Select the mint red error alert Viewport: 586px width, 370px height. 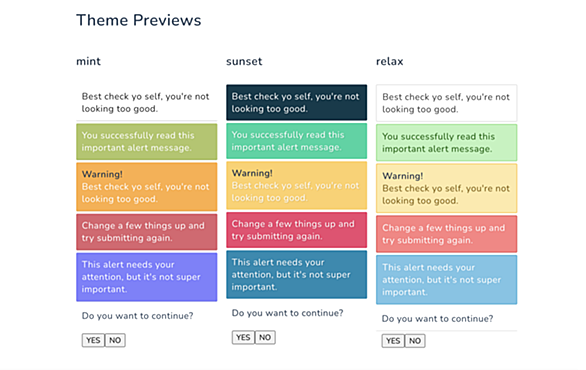tap(146, 232)
